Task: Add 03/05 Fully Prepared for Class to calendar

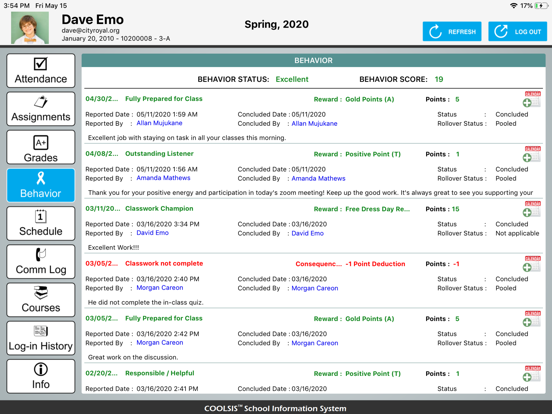Action: pyautogui.click(x=532, y=319)
